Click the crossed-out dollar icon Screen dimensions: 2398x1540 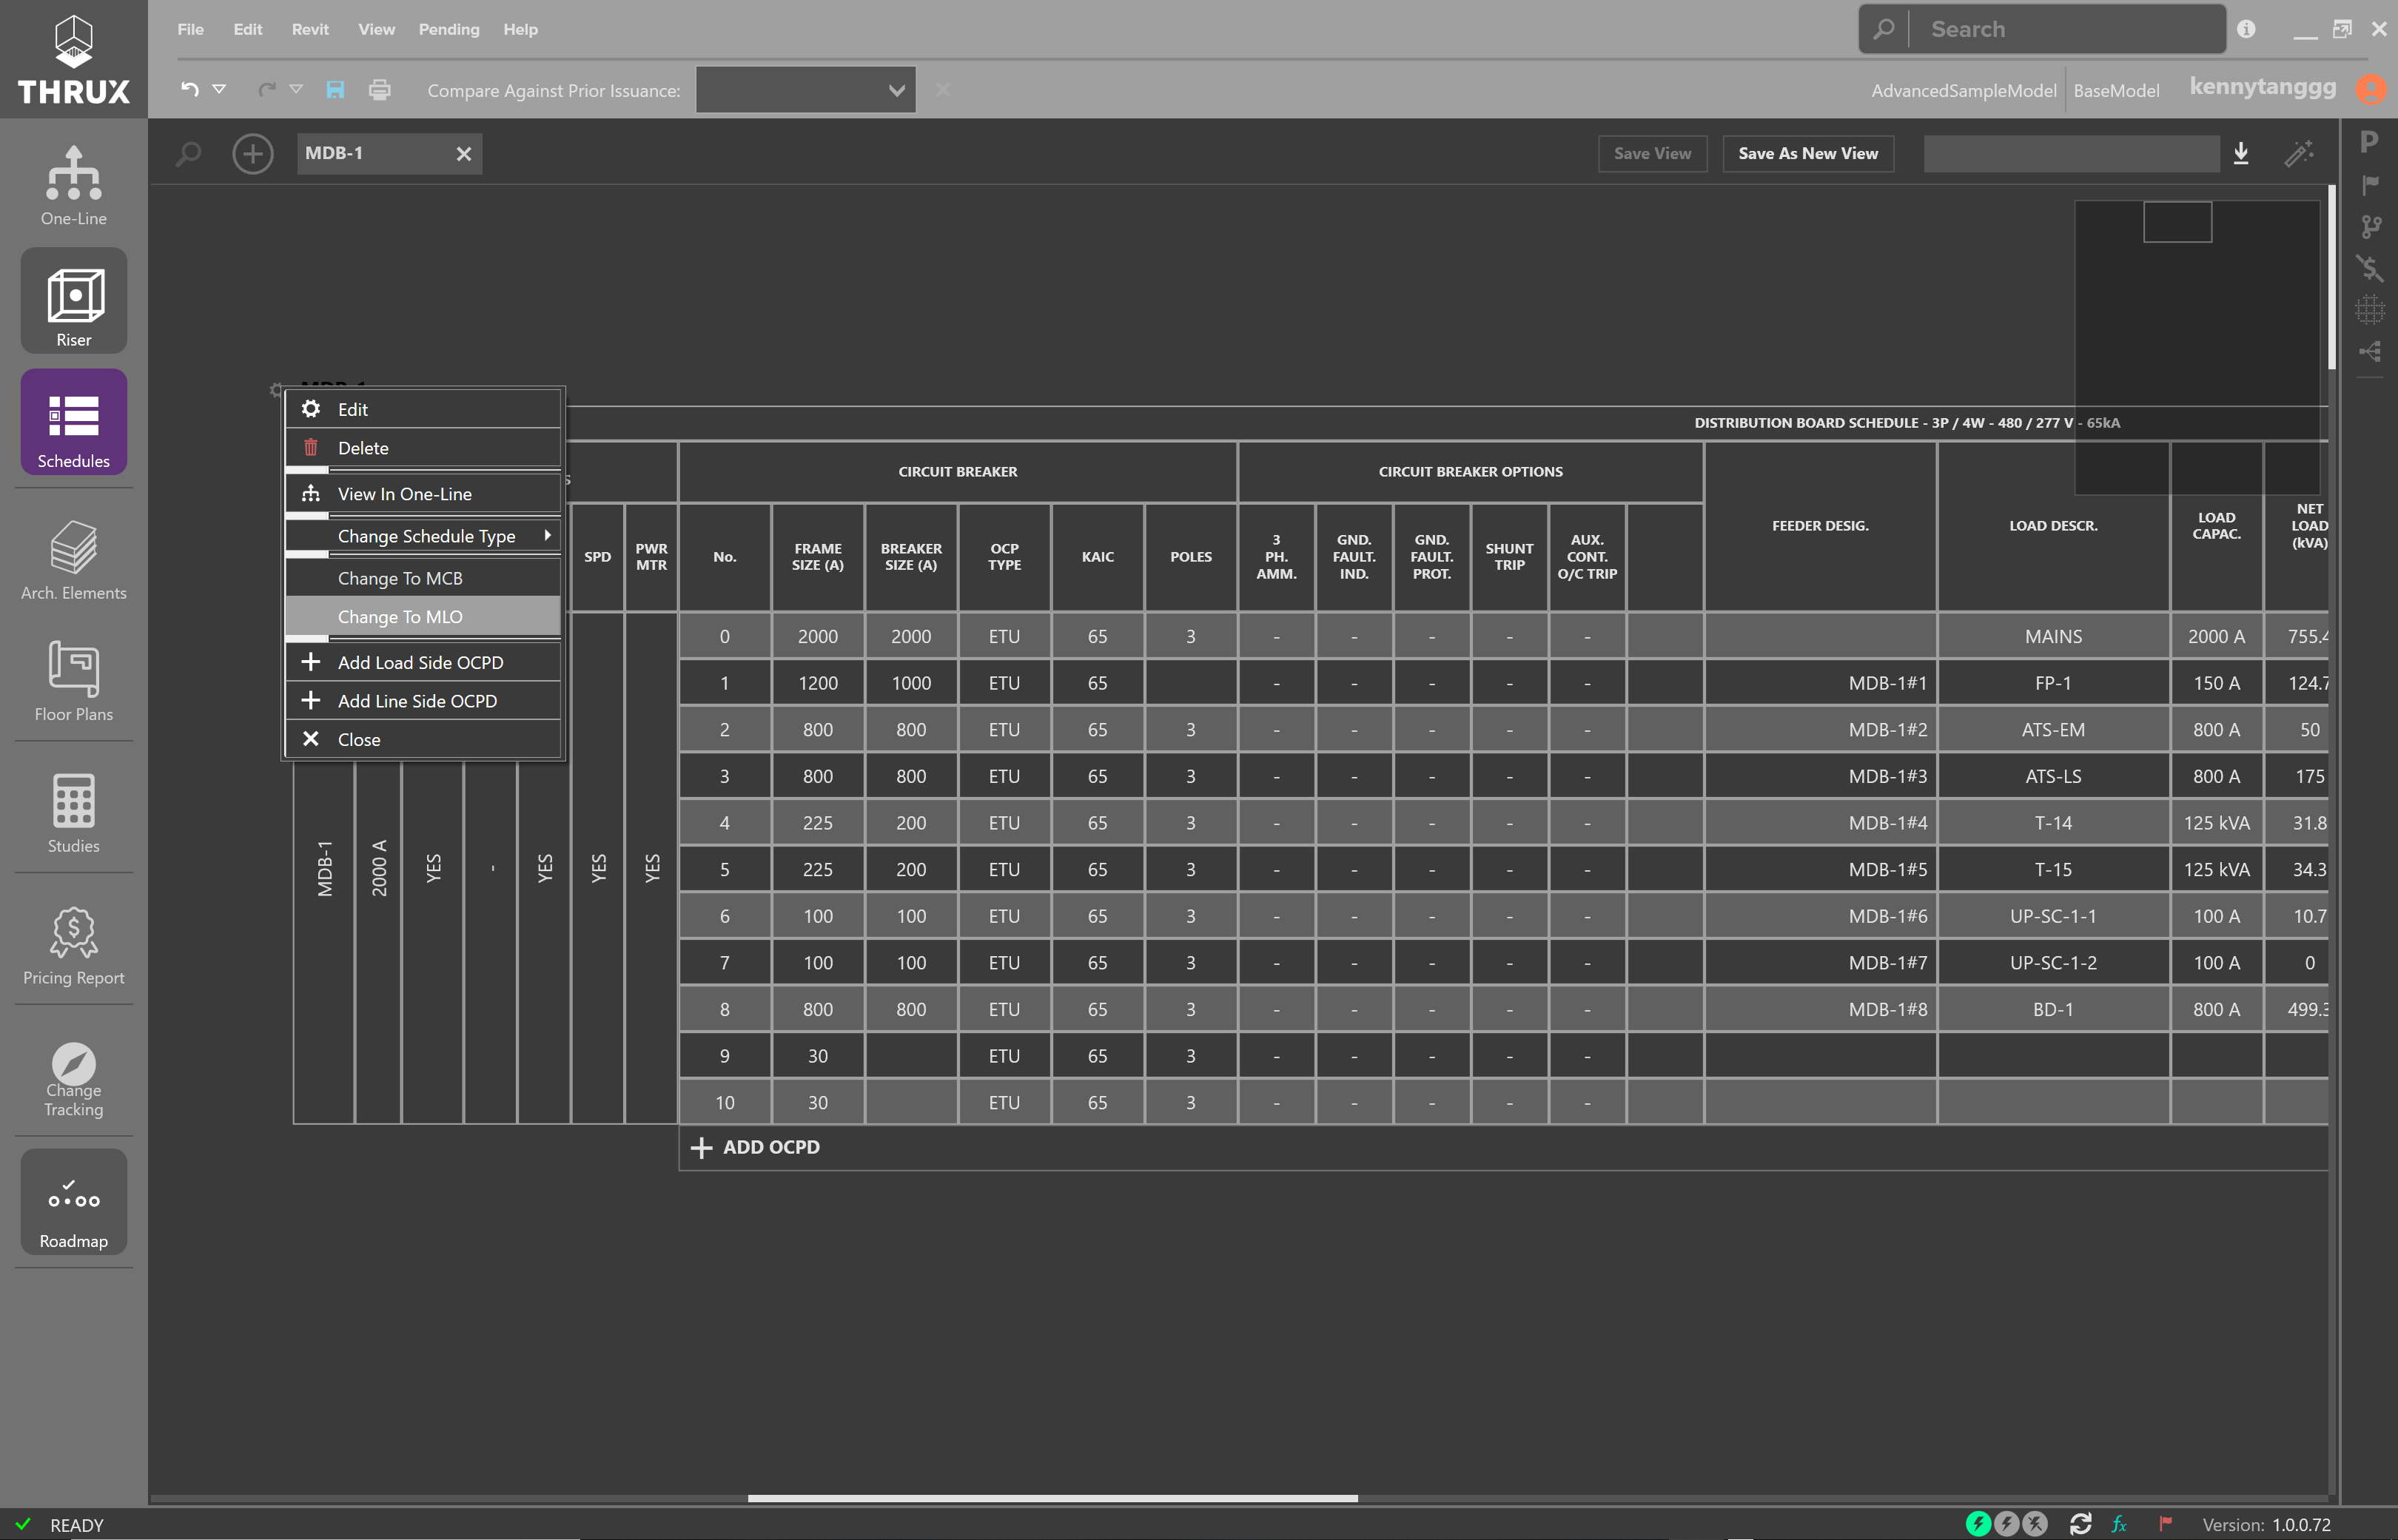tap(2369, 268)
